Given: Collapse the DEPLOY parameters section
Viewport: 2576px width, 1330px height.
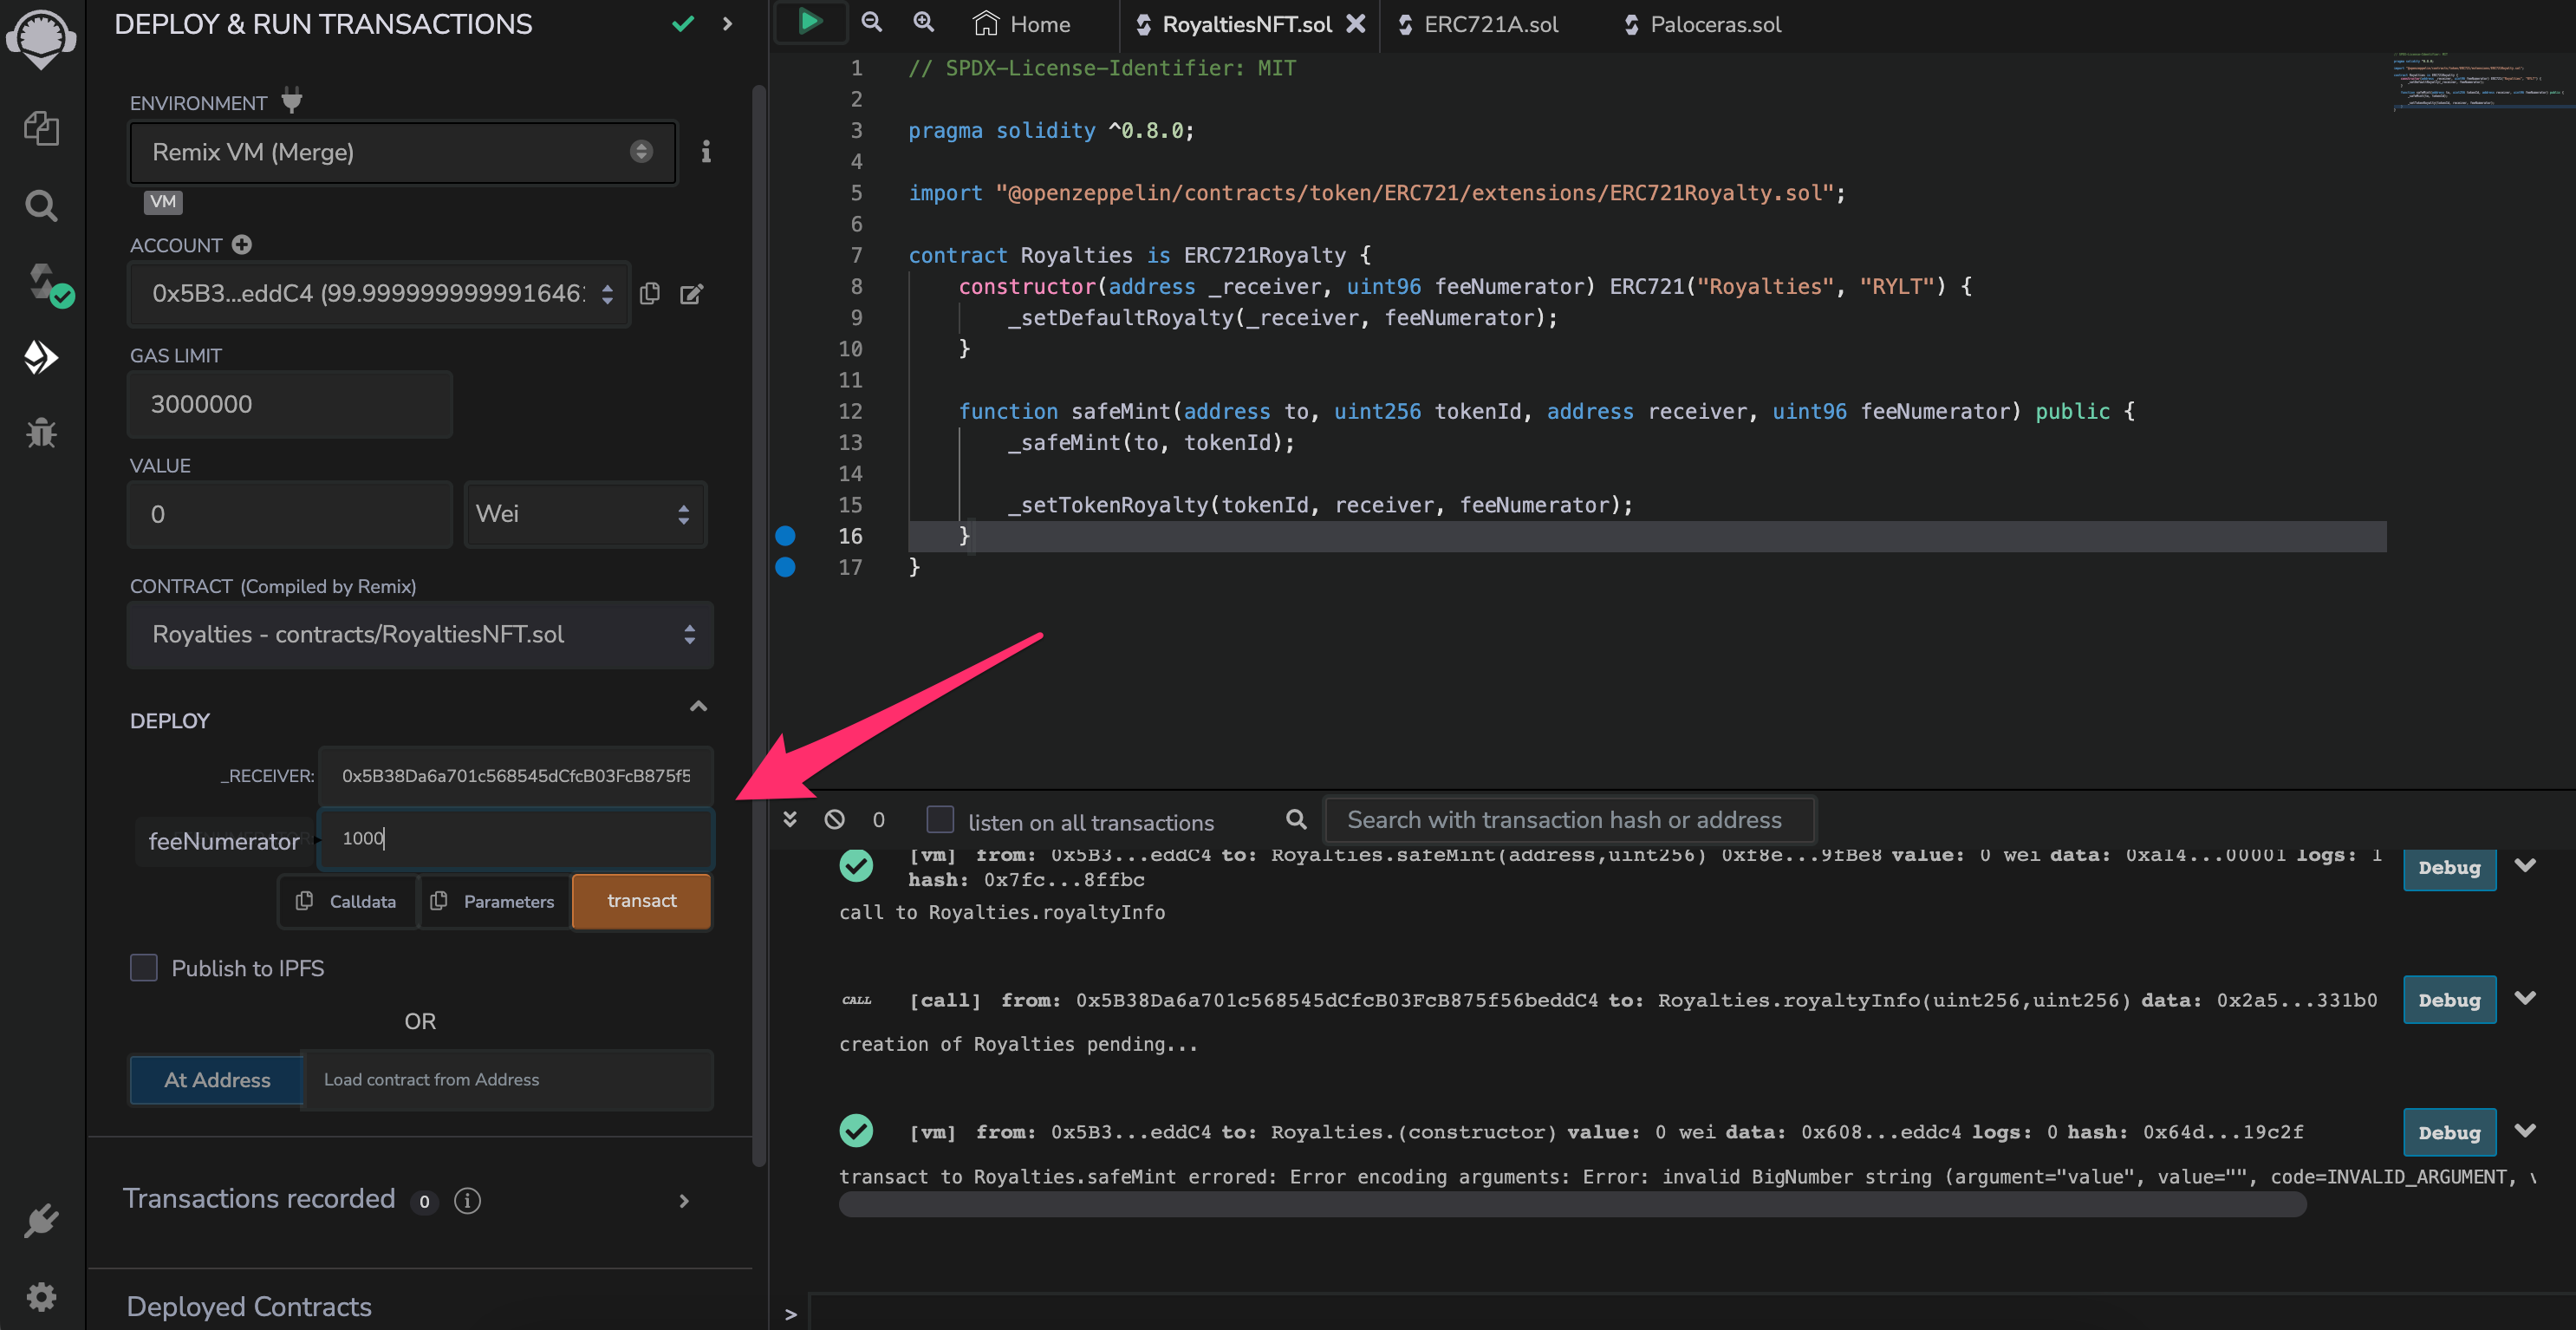Looking at the screenshot, I should click(698, 706).
